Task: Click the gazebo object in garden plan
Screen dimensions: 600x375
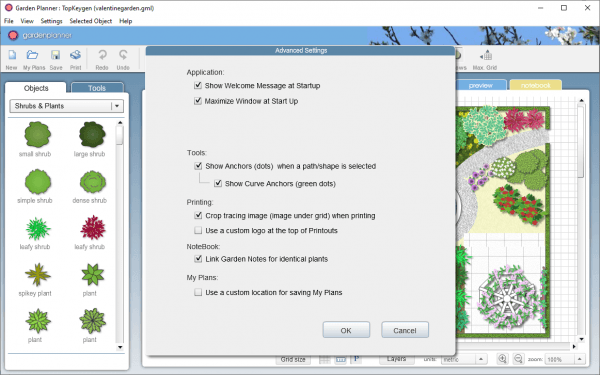Action: [508, 297]
